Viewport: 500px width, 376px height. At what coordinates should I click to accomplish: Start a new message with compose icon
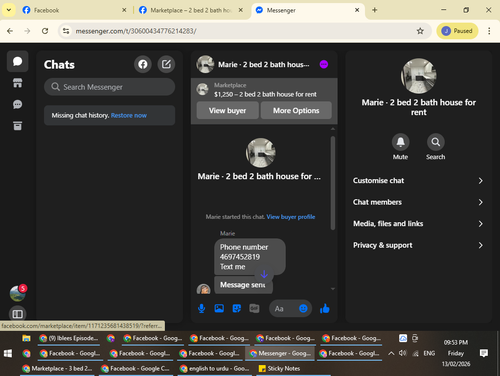(x=166, y=64)
